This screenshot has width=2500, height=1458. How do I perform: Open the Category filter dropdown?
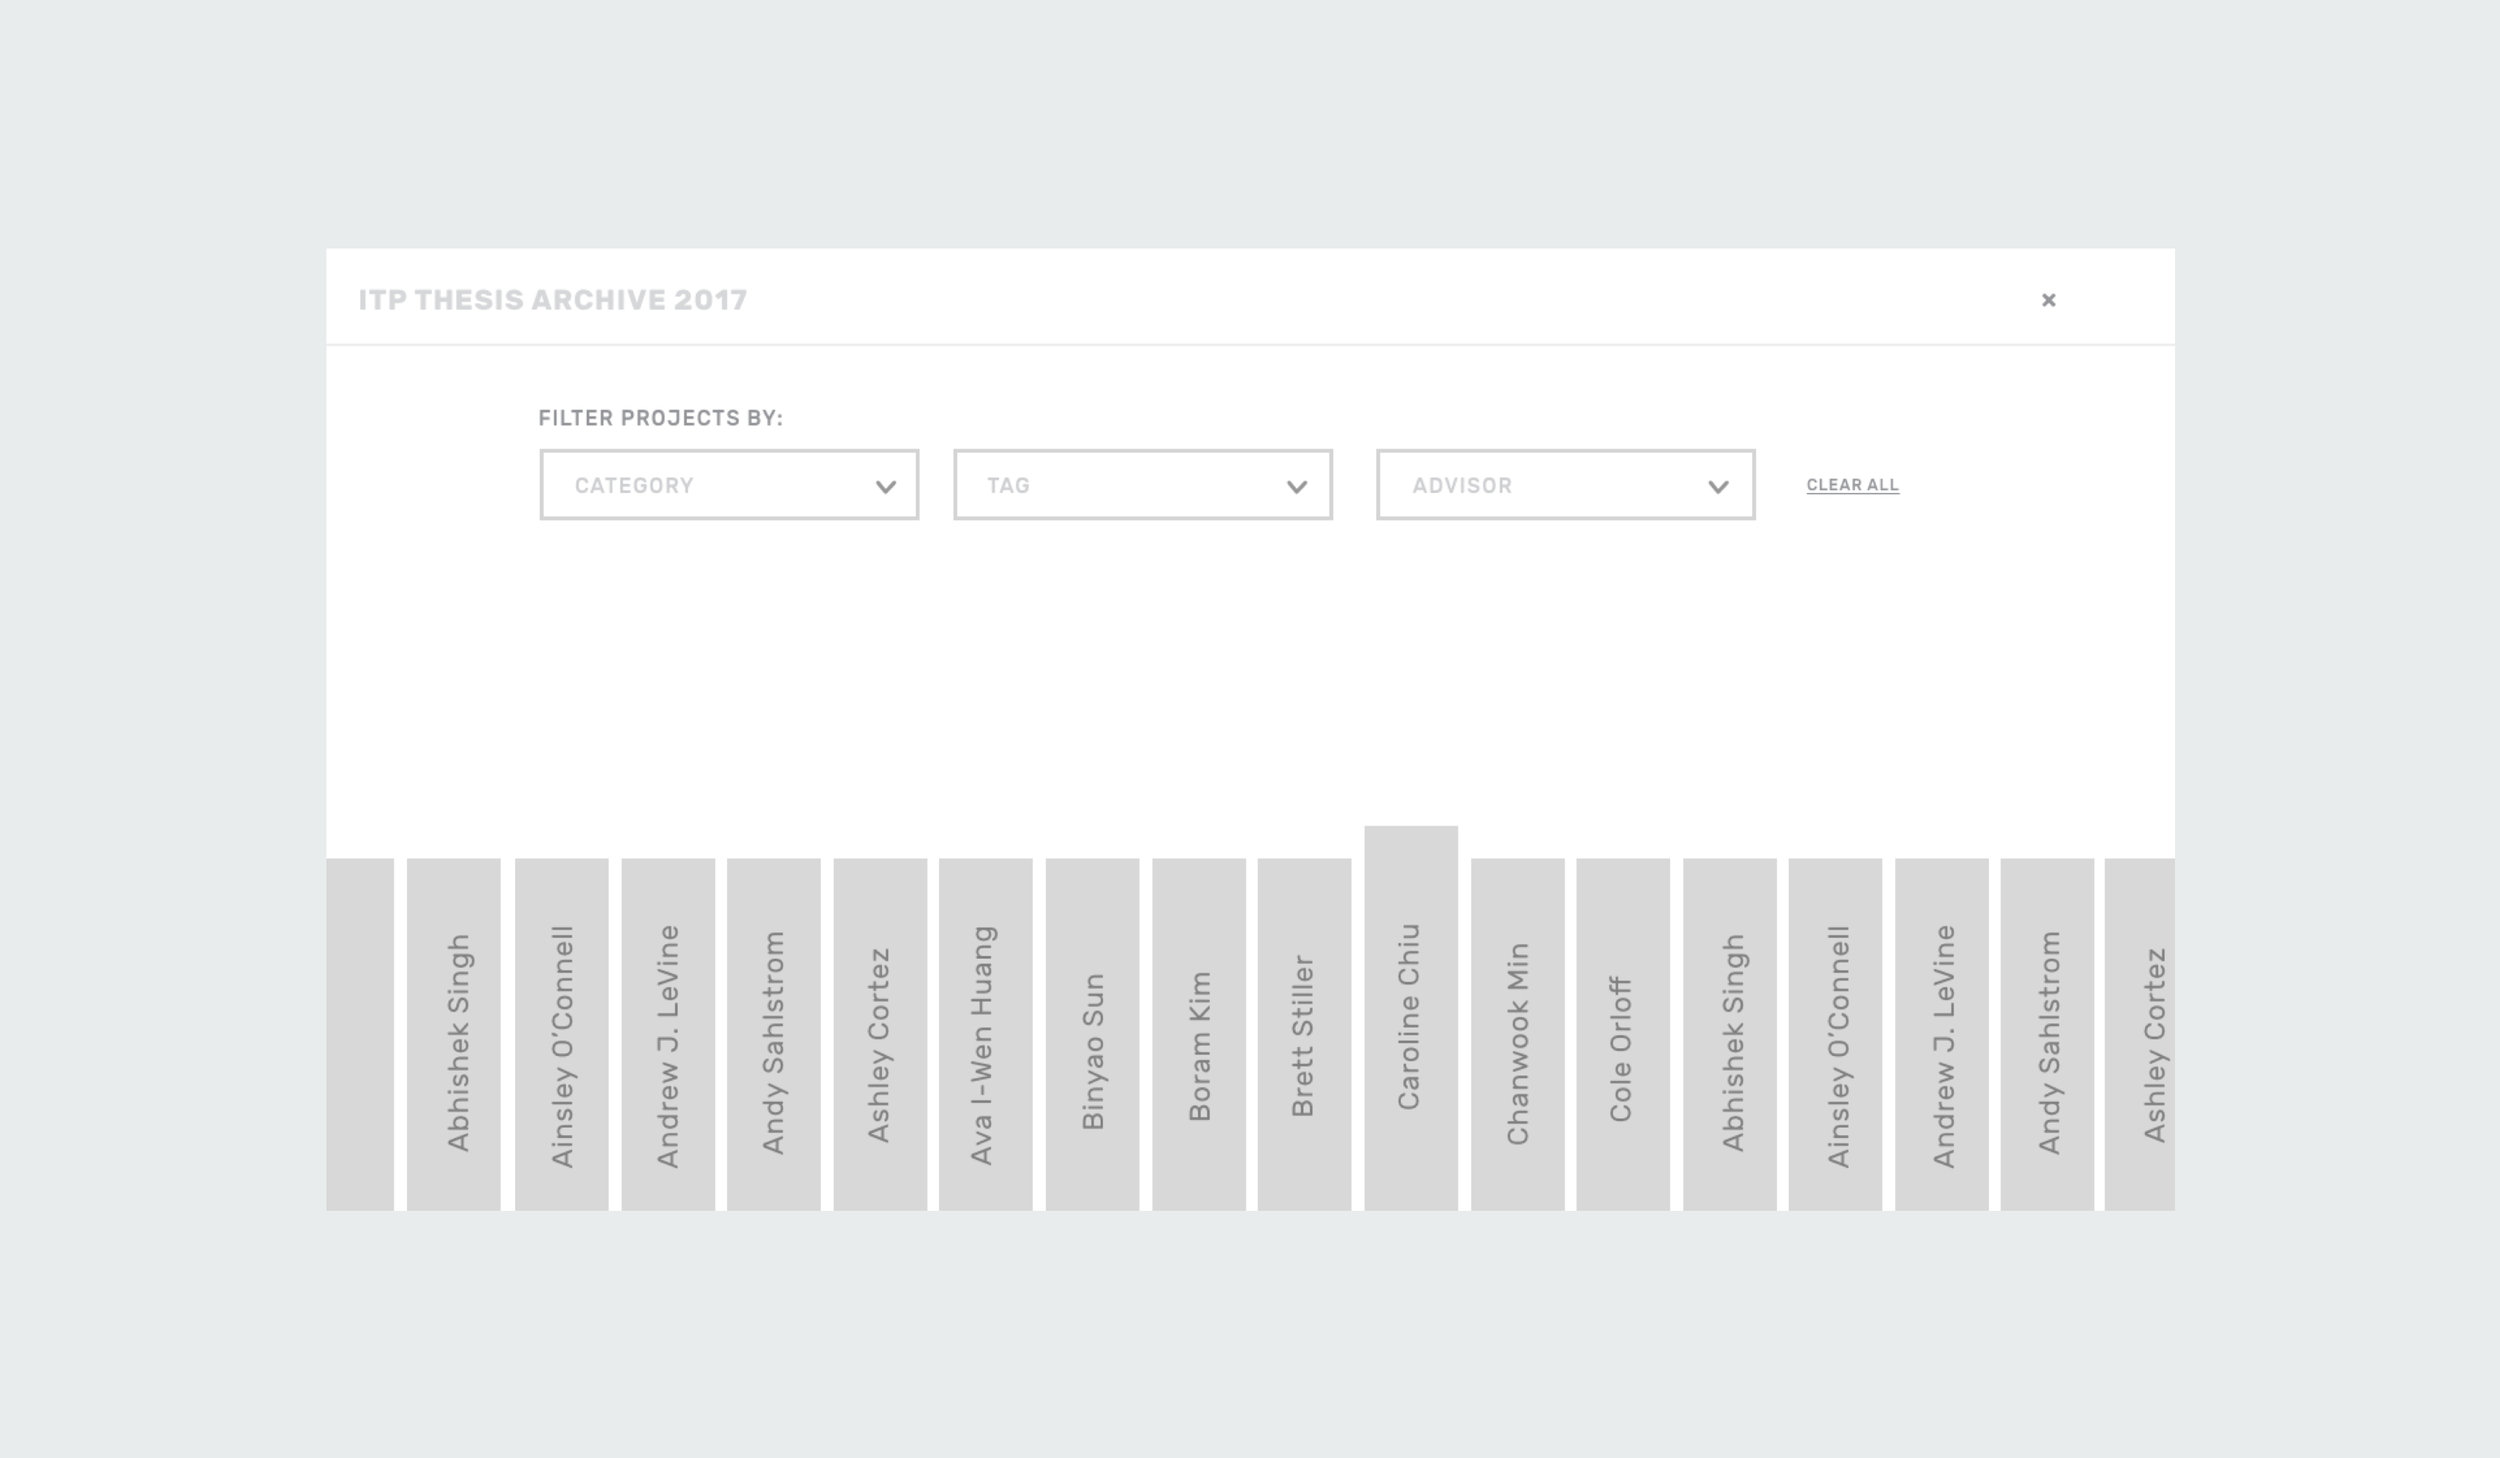click(x=729, y=485)
